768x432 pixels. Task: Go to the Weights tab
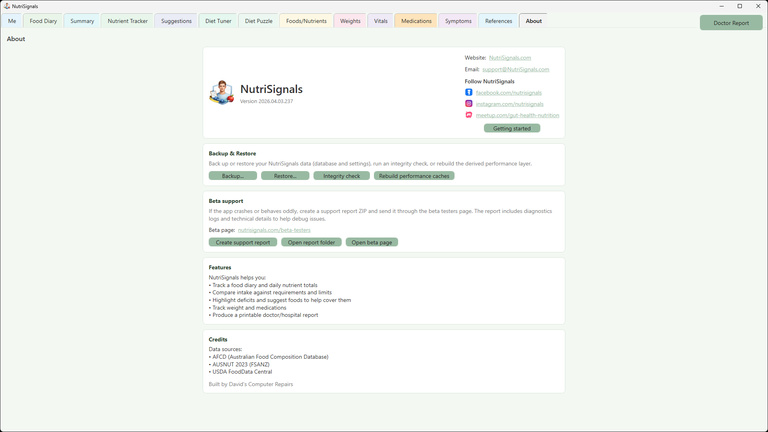(350, 21)
